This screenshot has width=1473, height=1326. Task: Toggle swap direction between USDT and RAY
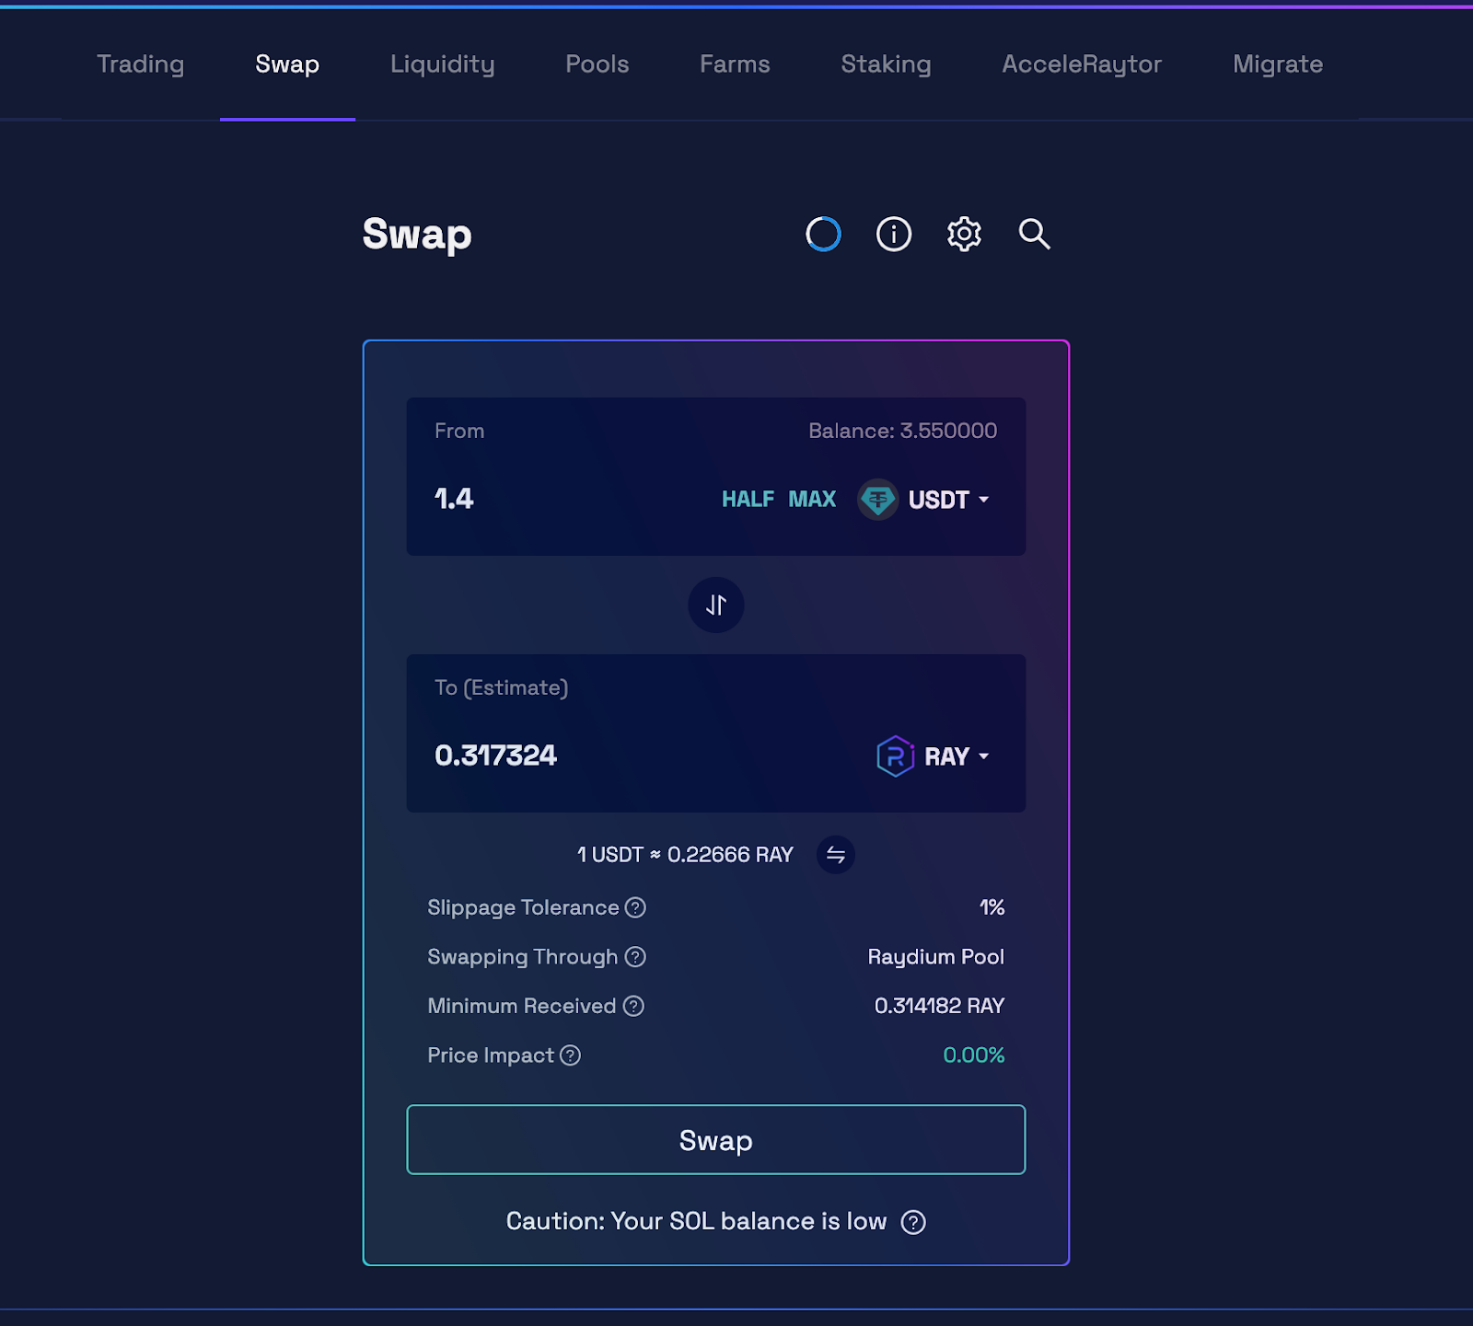point(716,605)
